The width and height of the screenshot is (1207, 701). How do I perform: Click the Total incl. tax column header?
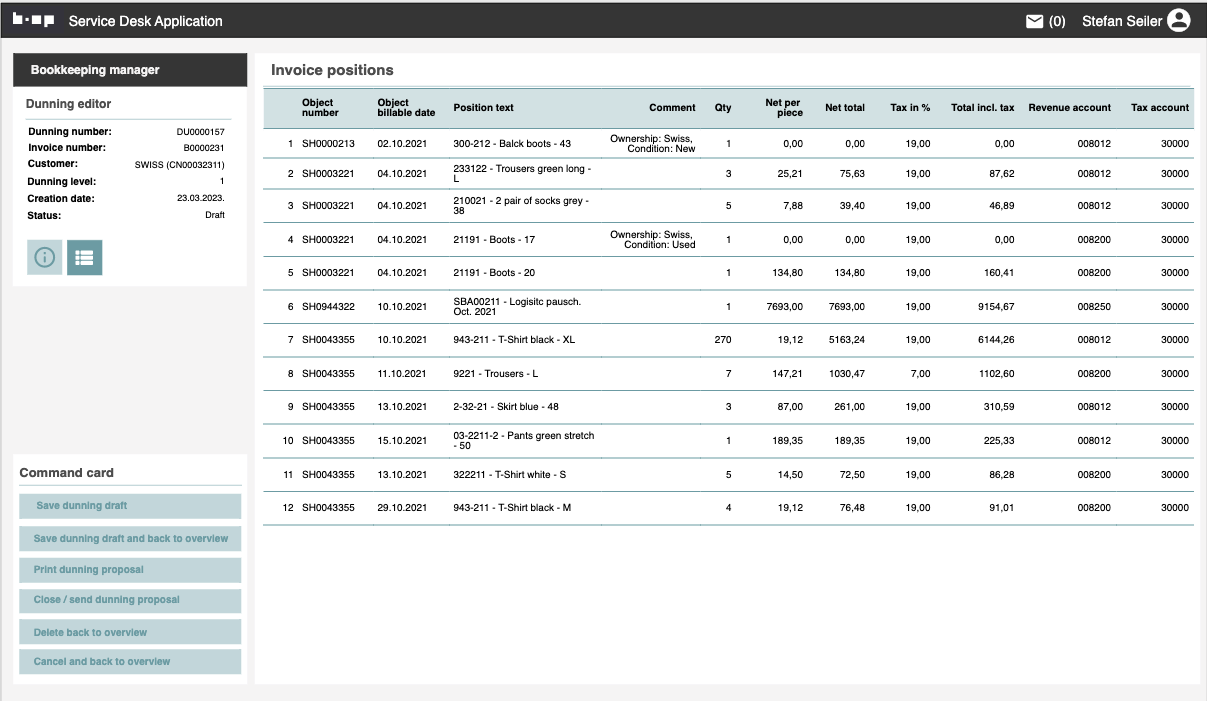[x=982, y=108]
